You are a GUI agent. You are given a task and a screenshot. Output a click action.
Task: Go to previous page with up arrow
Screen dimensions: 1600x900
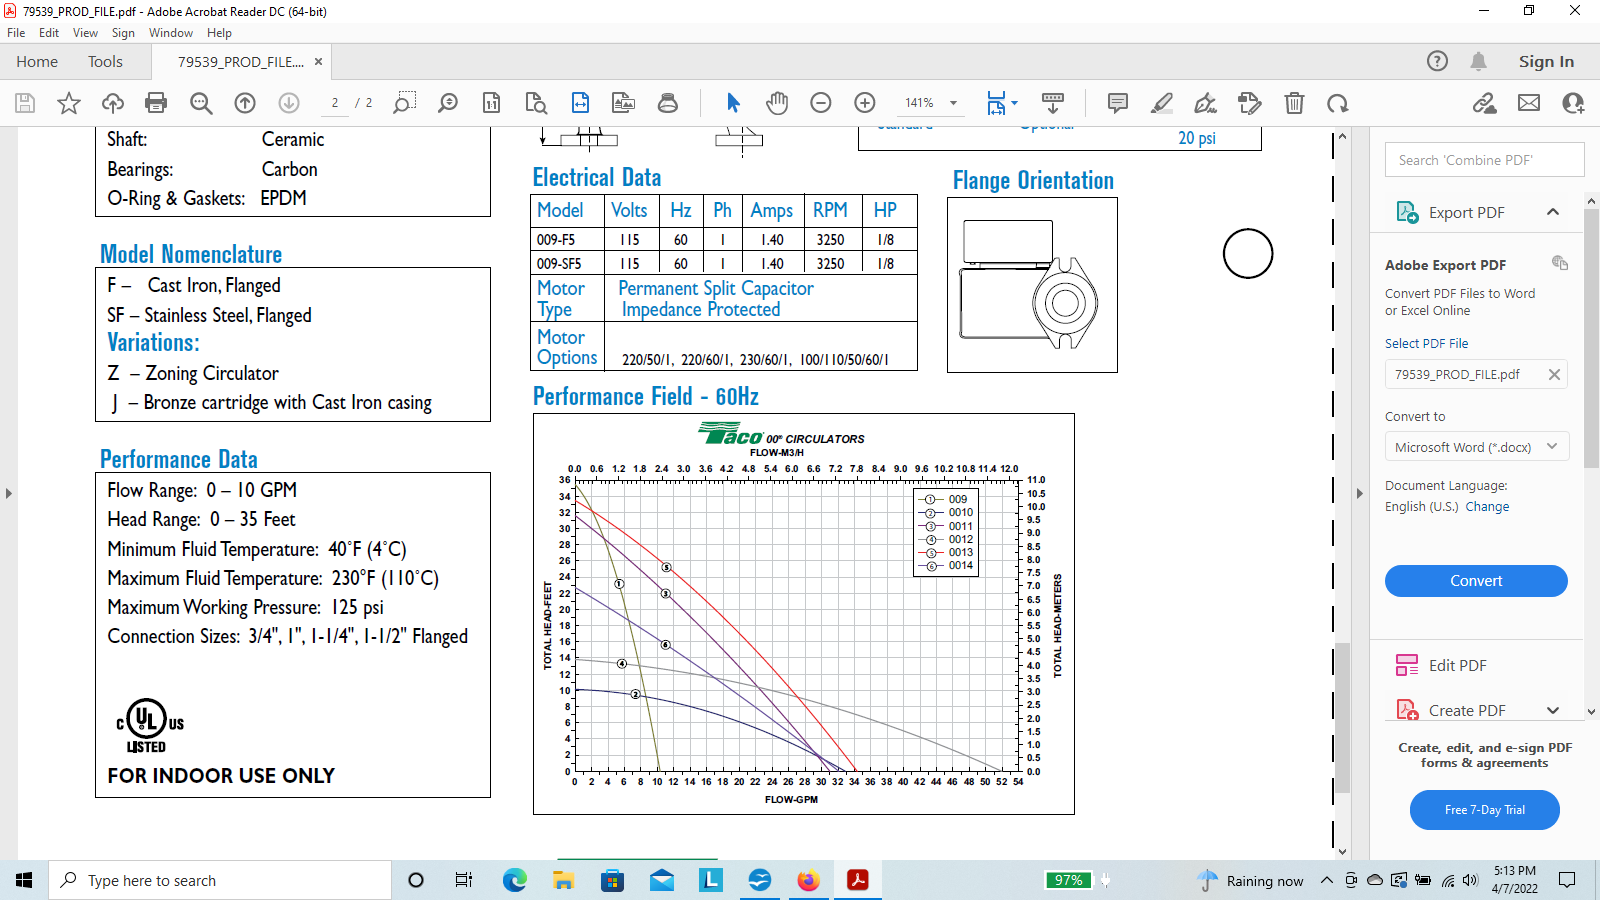(245, 103)
